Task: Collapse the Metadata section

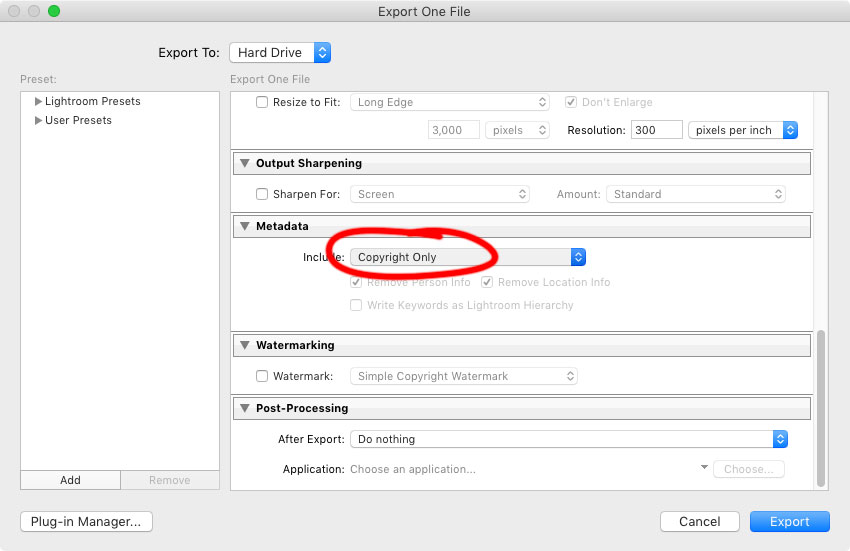Action: (245, 226)
